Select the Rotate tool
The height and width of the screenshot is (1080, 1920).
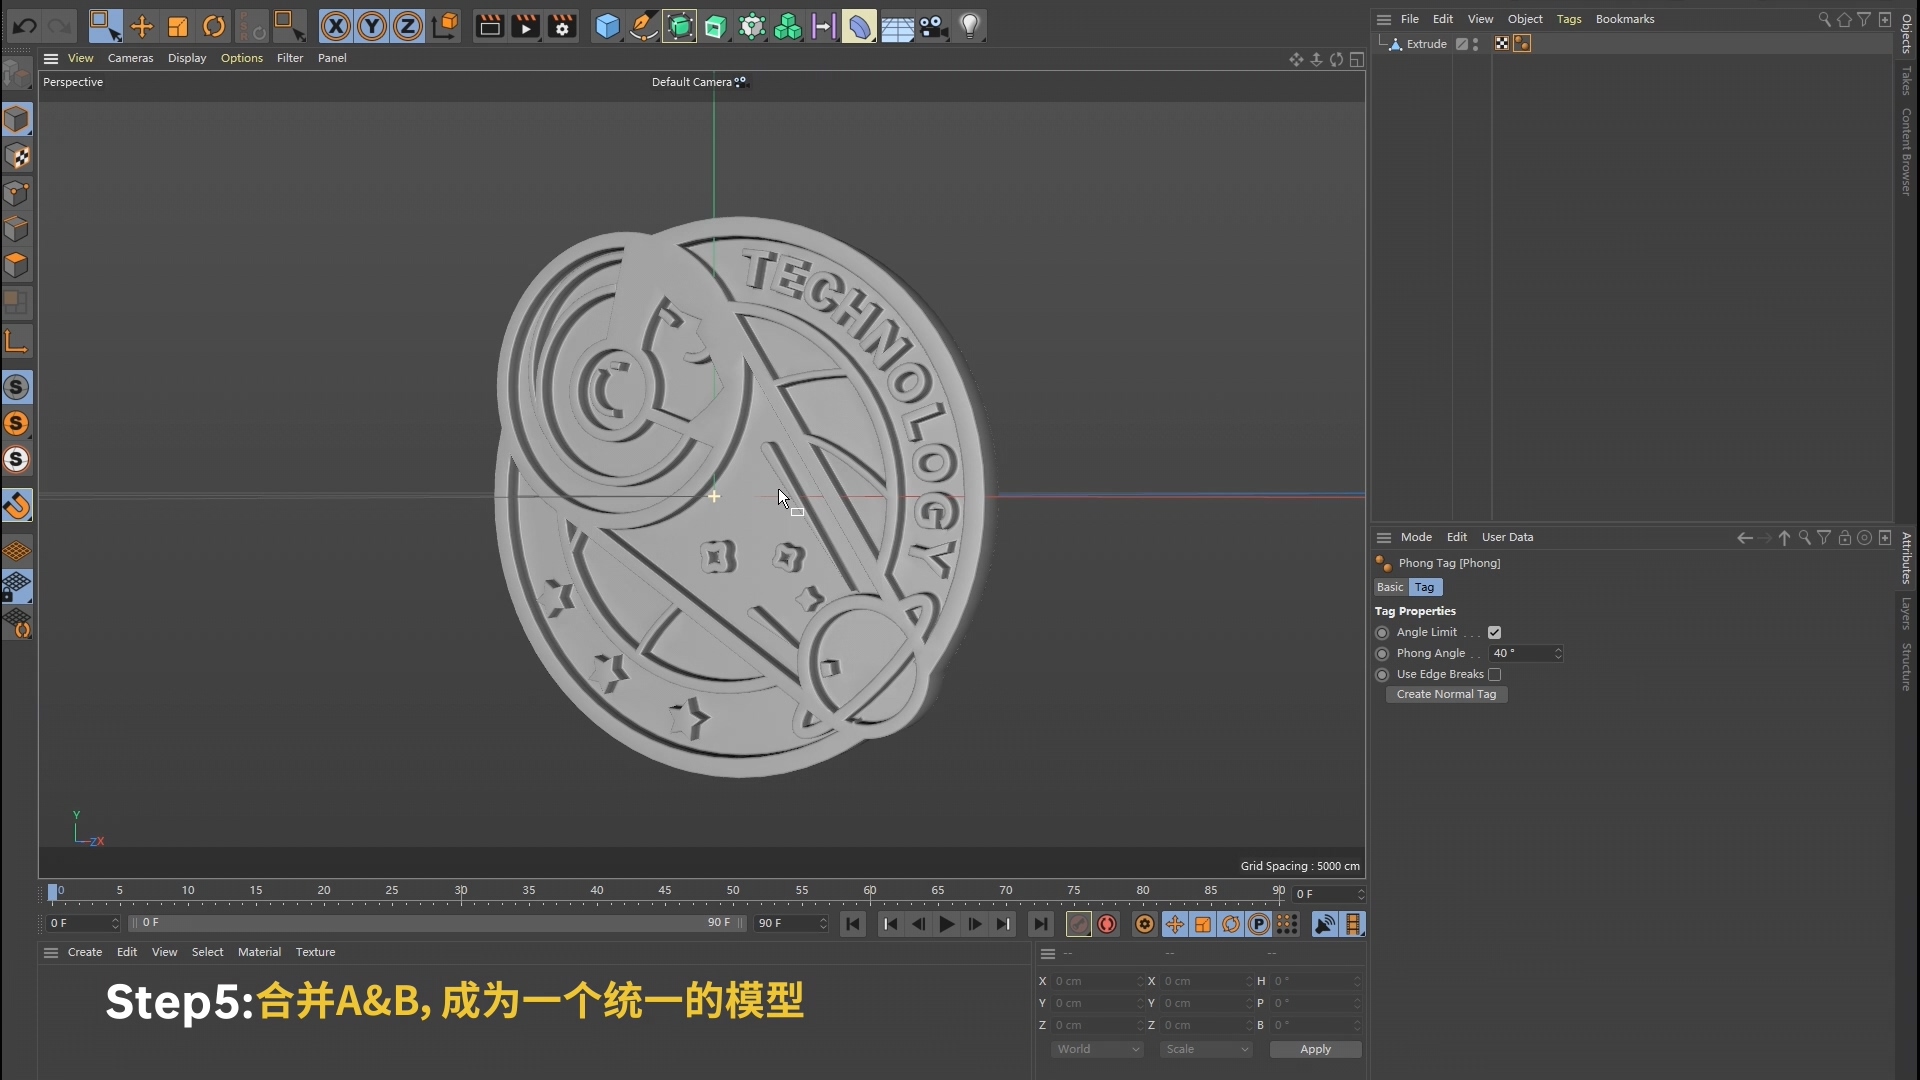214,27
